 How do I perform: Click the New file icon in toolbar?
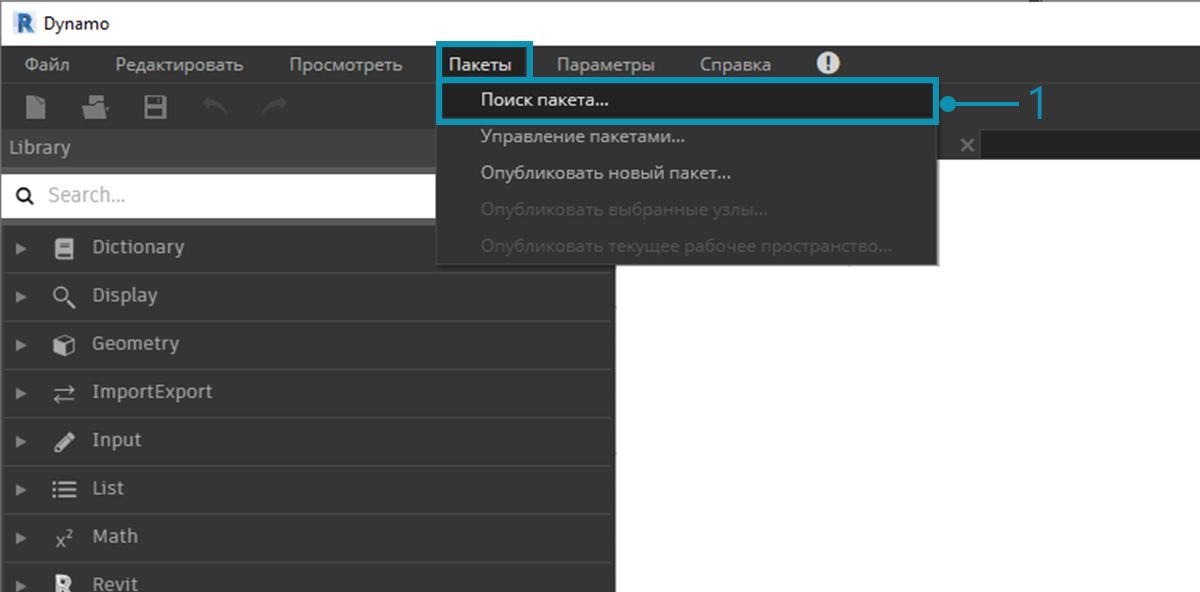[36, 107]
